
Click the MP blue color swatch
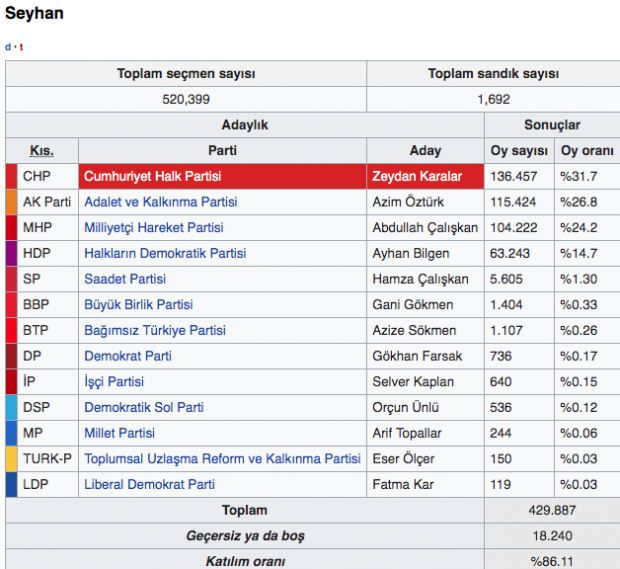pyautogui.click(x=11, y=433)
